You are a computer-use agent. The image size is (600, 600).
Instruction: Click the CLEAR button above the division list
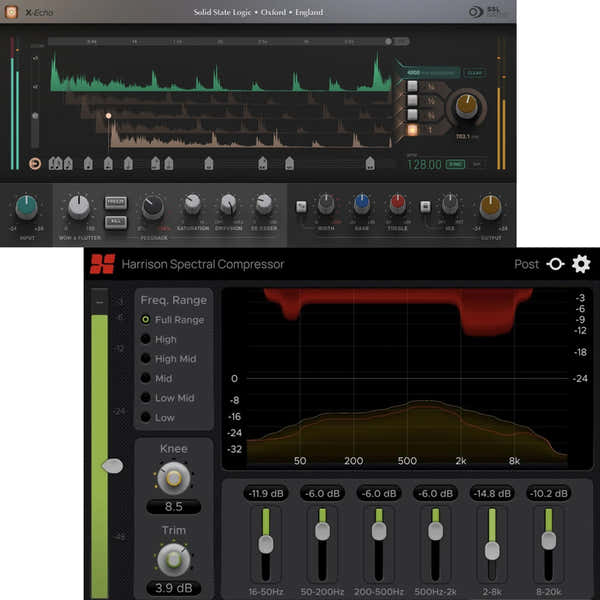click(x=475, y=73)
